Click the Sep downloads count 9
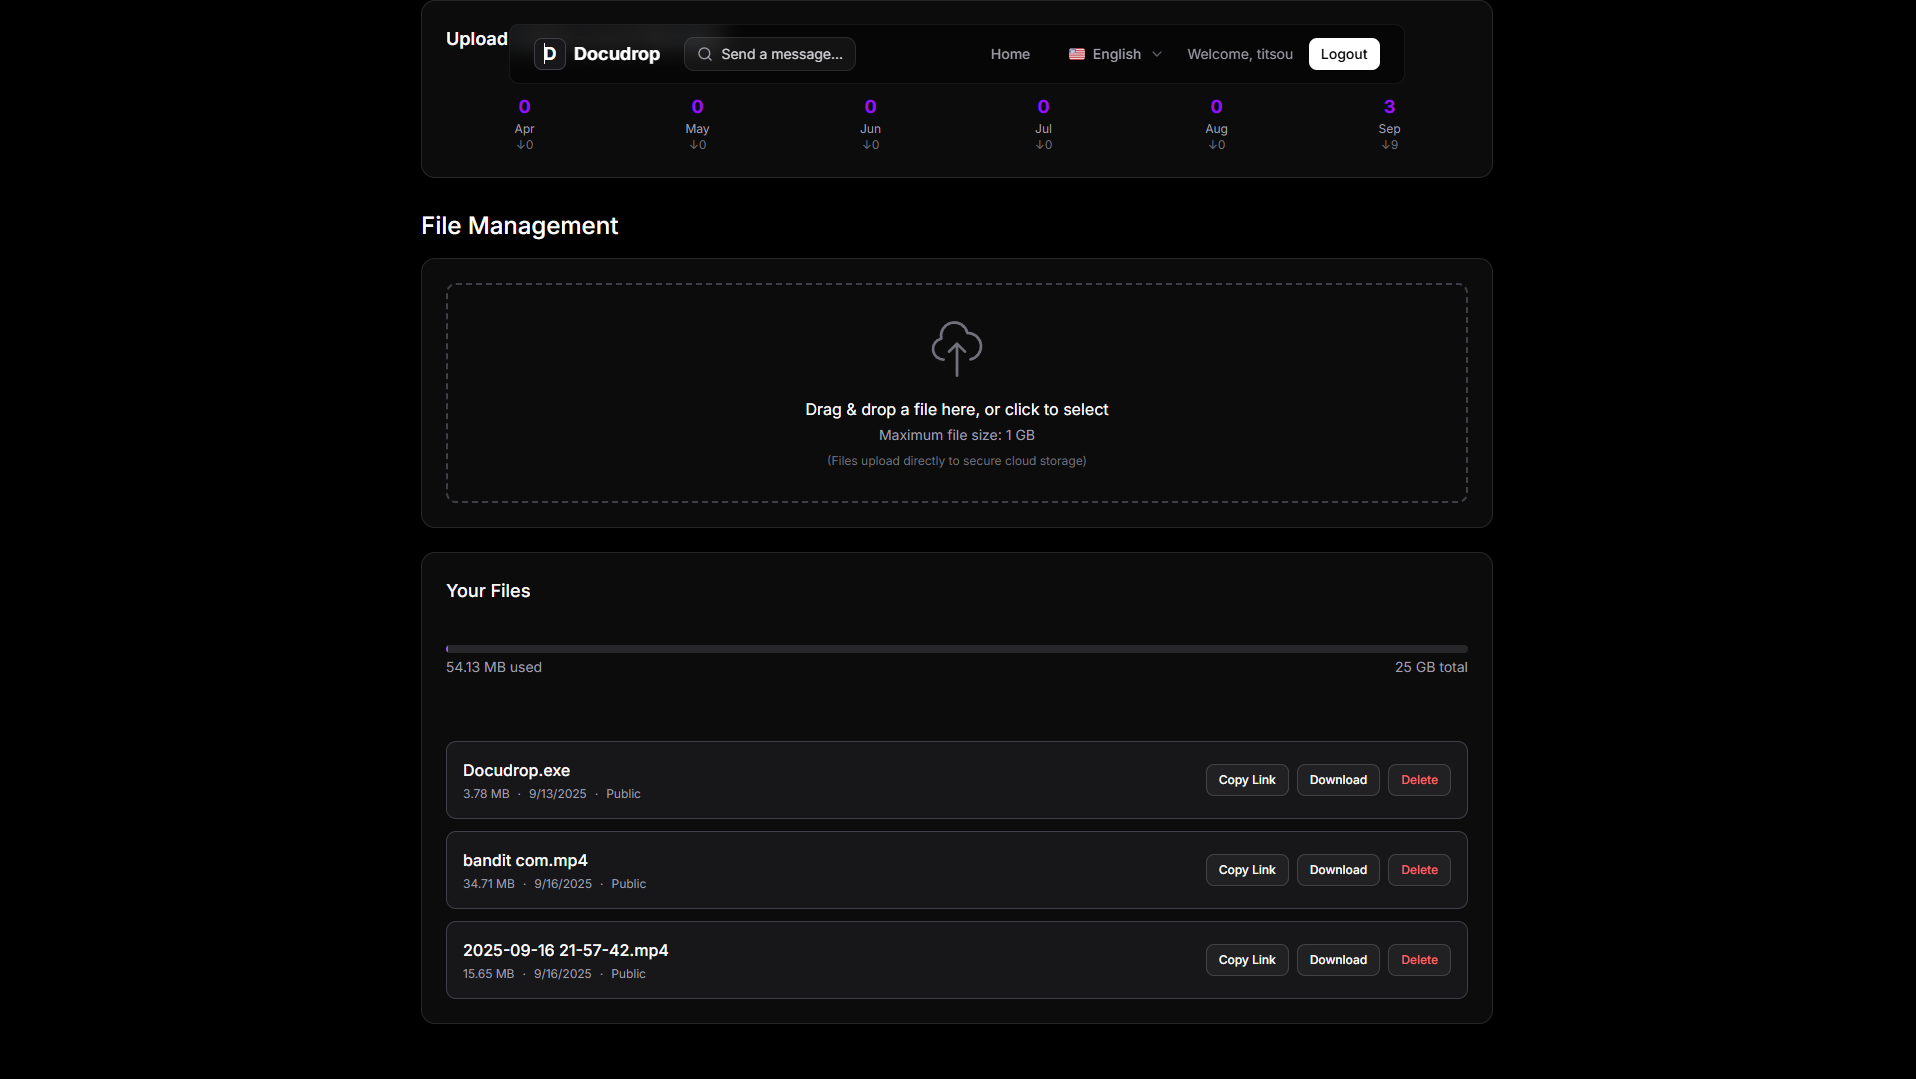The height and width of the screenshot is (1079, 1916). (1389, 145)
